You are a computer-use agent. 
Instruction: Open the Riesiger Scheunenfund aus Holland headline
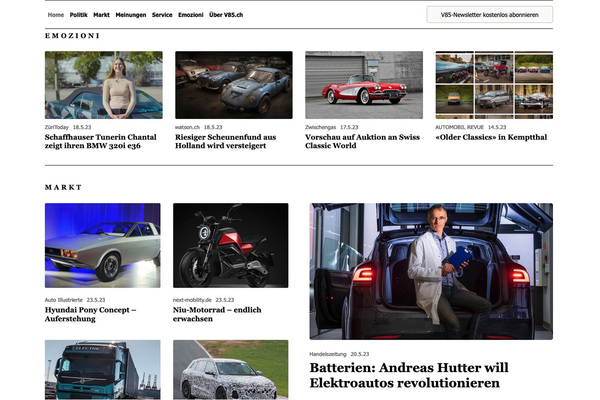click(225, 141)
